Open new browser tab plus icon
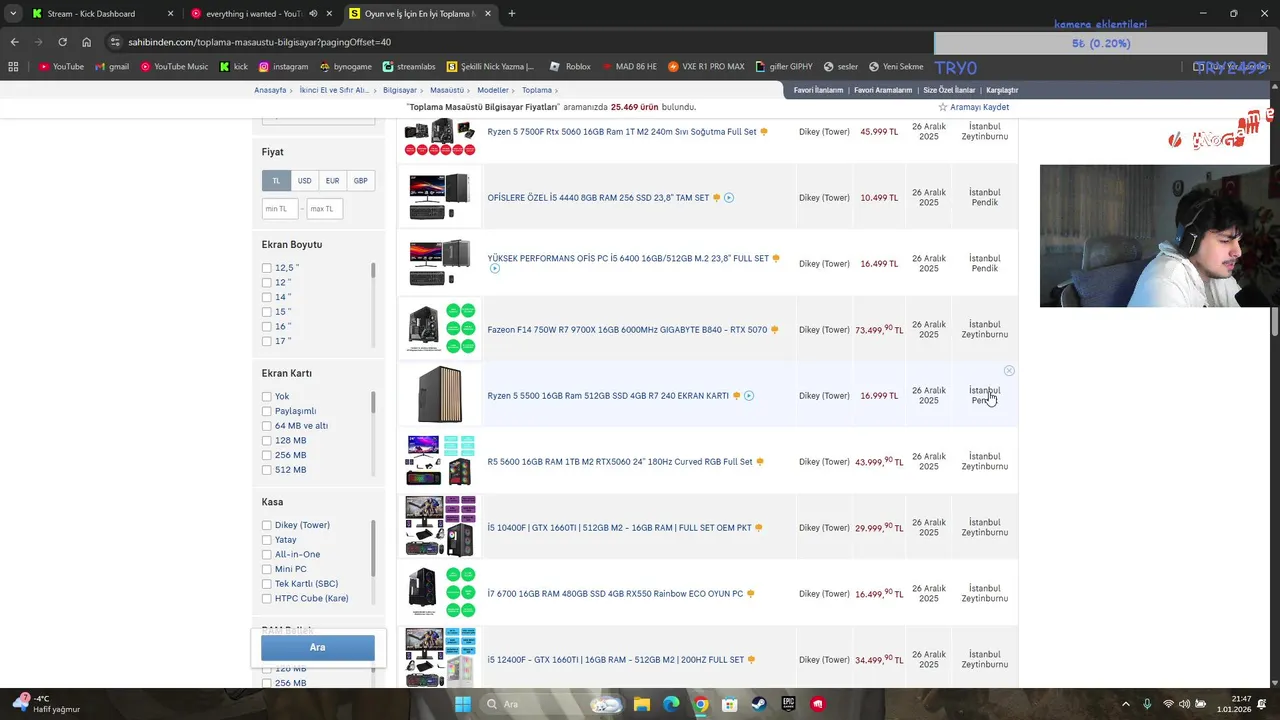1280x720 pixels. click(512, 14)
